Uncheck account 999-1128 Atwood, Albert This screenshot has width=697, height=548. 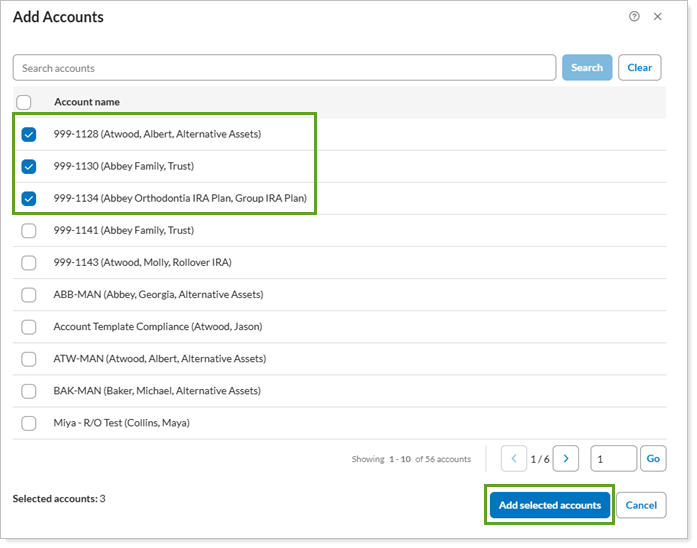[x=29, y=134]
